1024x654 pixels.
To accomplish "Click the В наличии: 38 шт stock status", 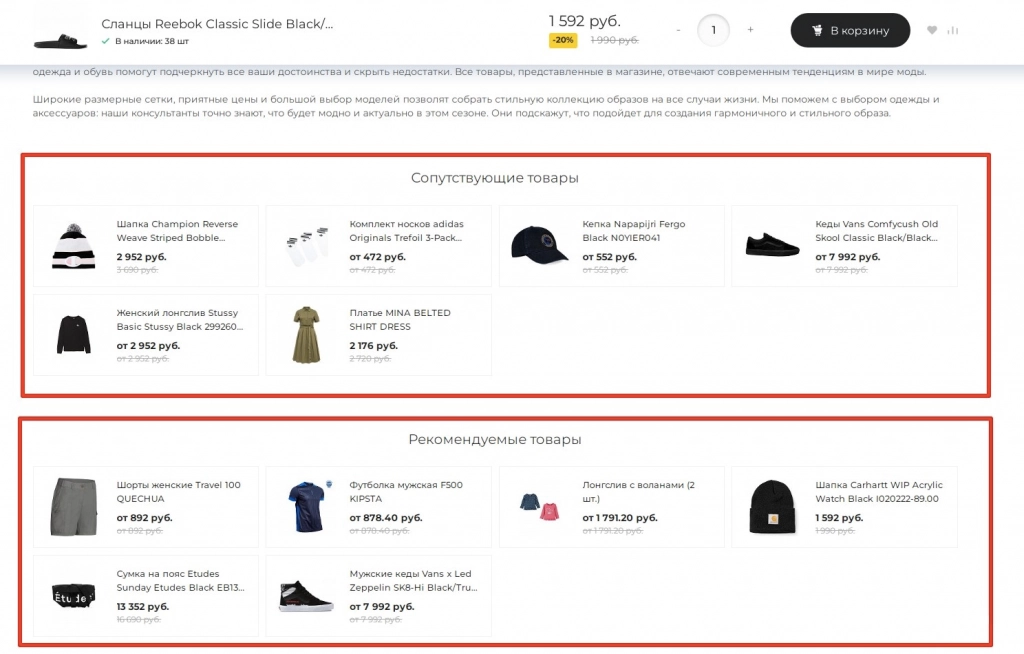I will coord(152,41).
